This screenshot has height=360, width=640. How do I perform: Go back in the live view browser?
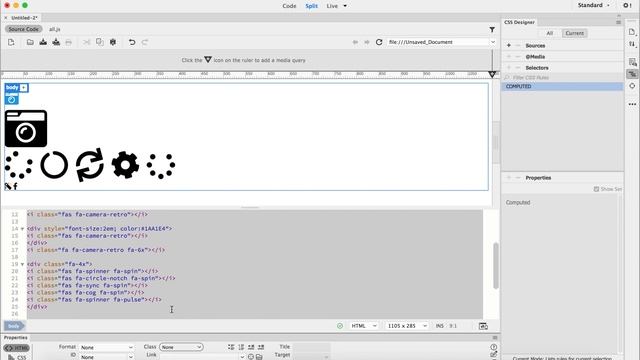coord(355,42)
